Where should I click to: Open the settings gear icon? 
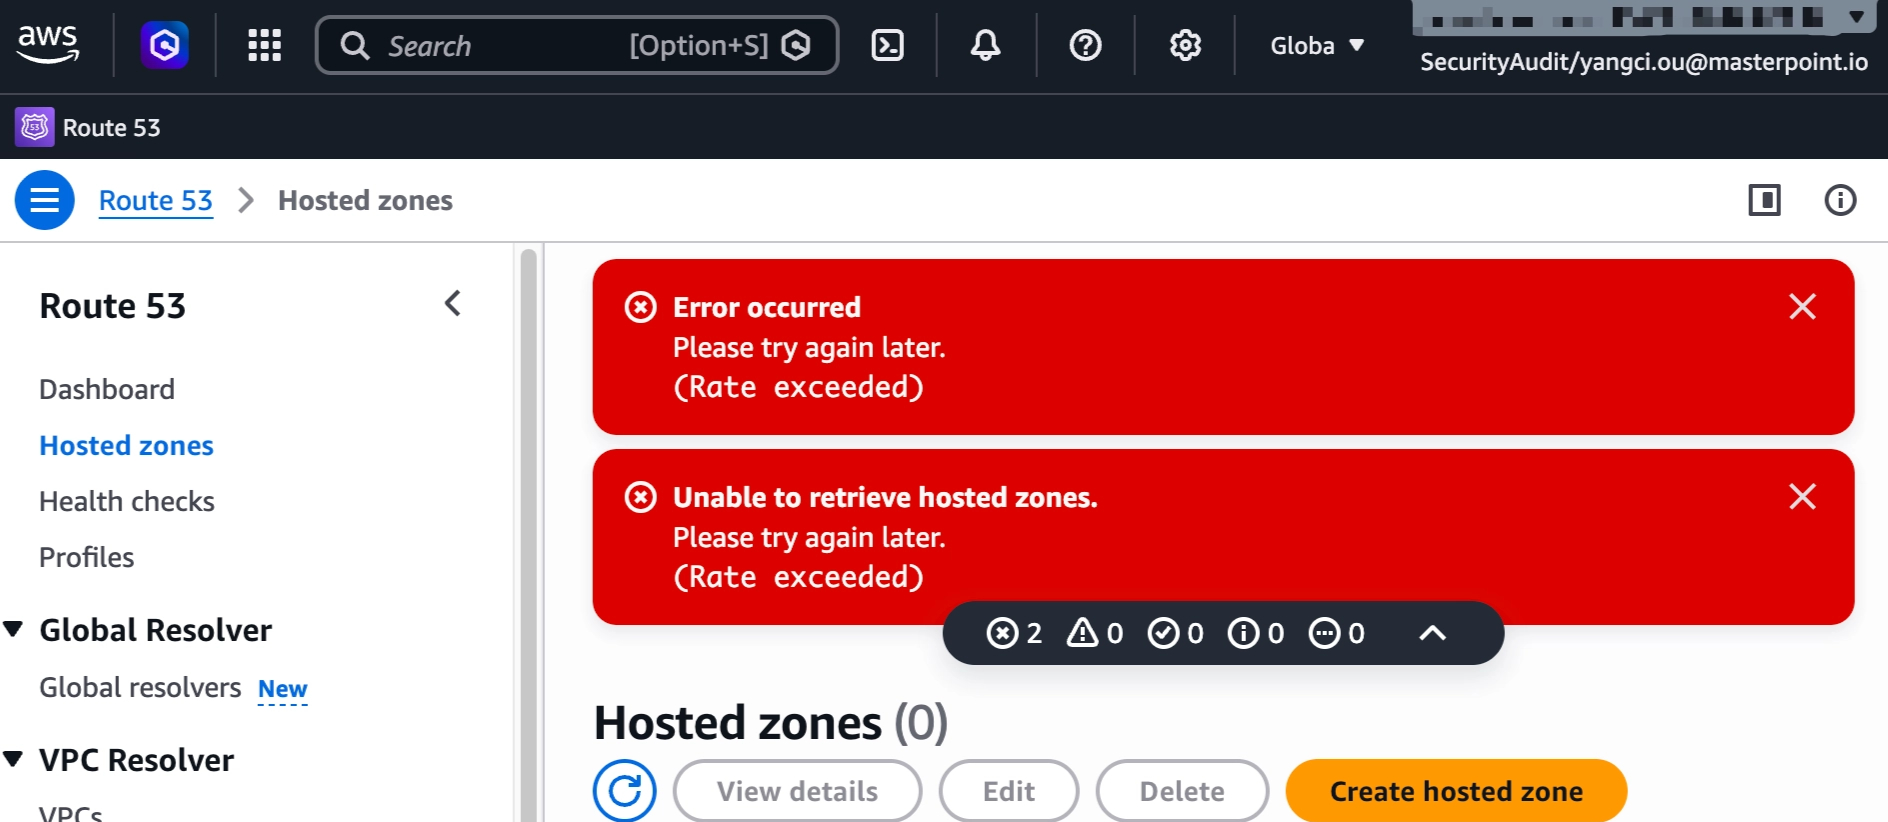(1185, 45)
